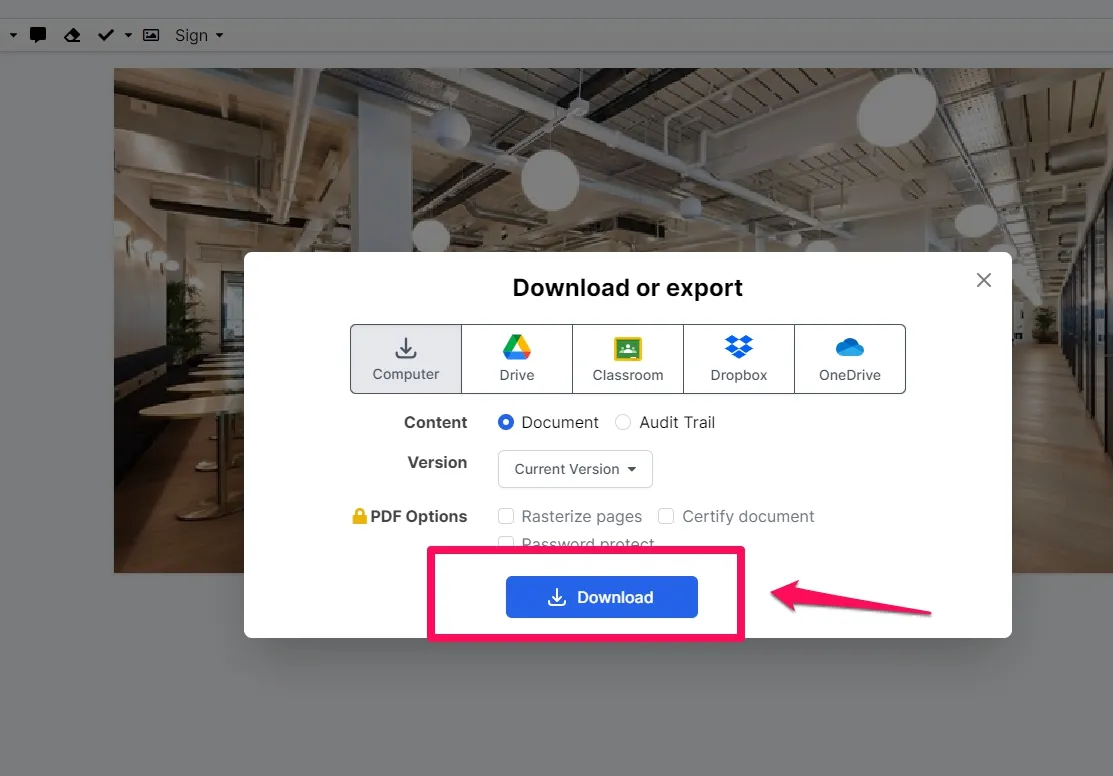Viewport: 1113px width, 776px height.
Task: Select the eraser tool
Action: click(71, 35)
